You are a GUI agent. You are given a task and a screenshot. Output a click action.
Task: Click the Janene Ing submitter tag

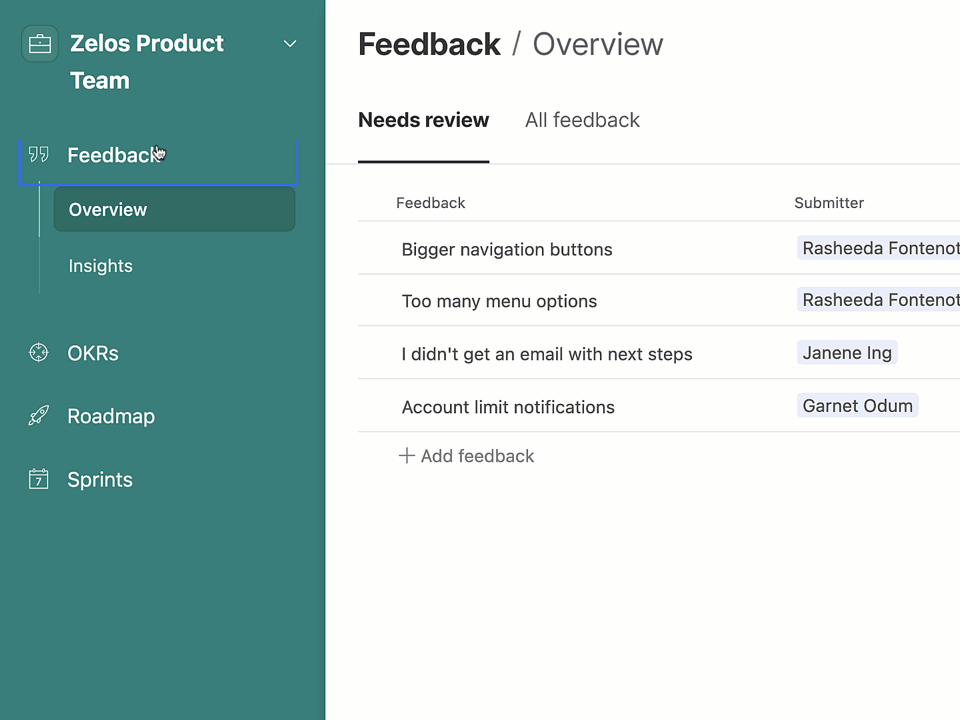pos(847,352)
